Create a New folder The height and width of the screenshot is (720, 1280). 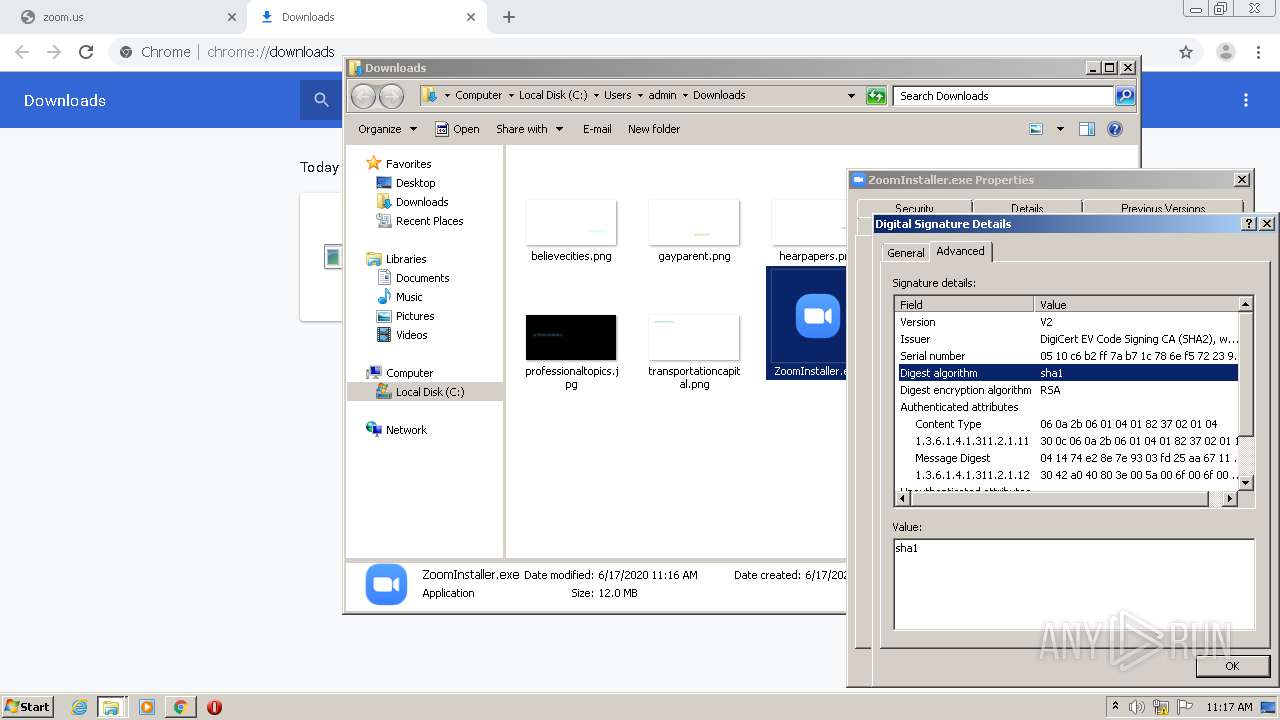[x=654, y=129]
